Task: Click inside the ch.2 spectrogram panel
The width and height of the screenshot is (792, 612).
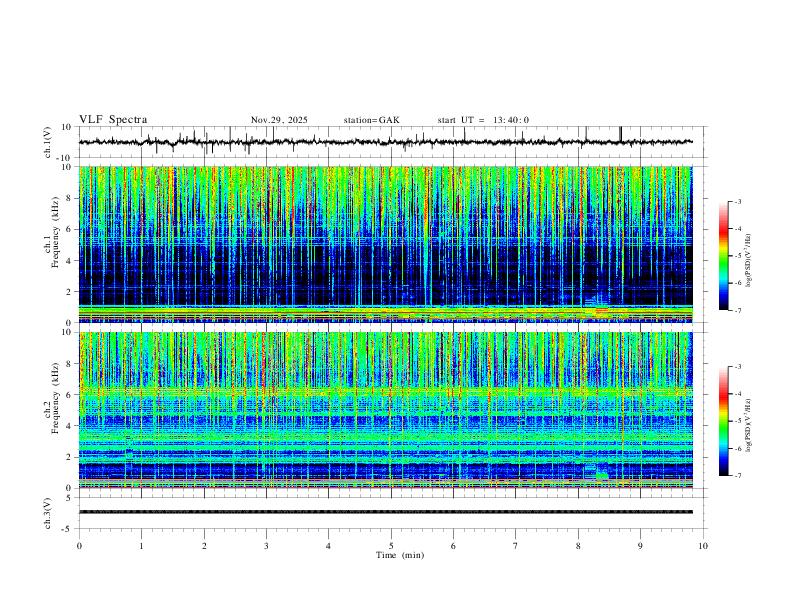Action: (x=385, y=410)
